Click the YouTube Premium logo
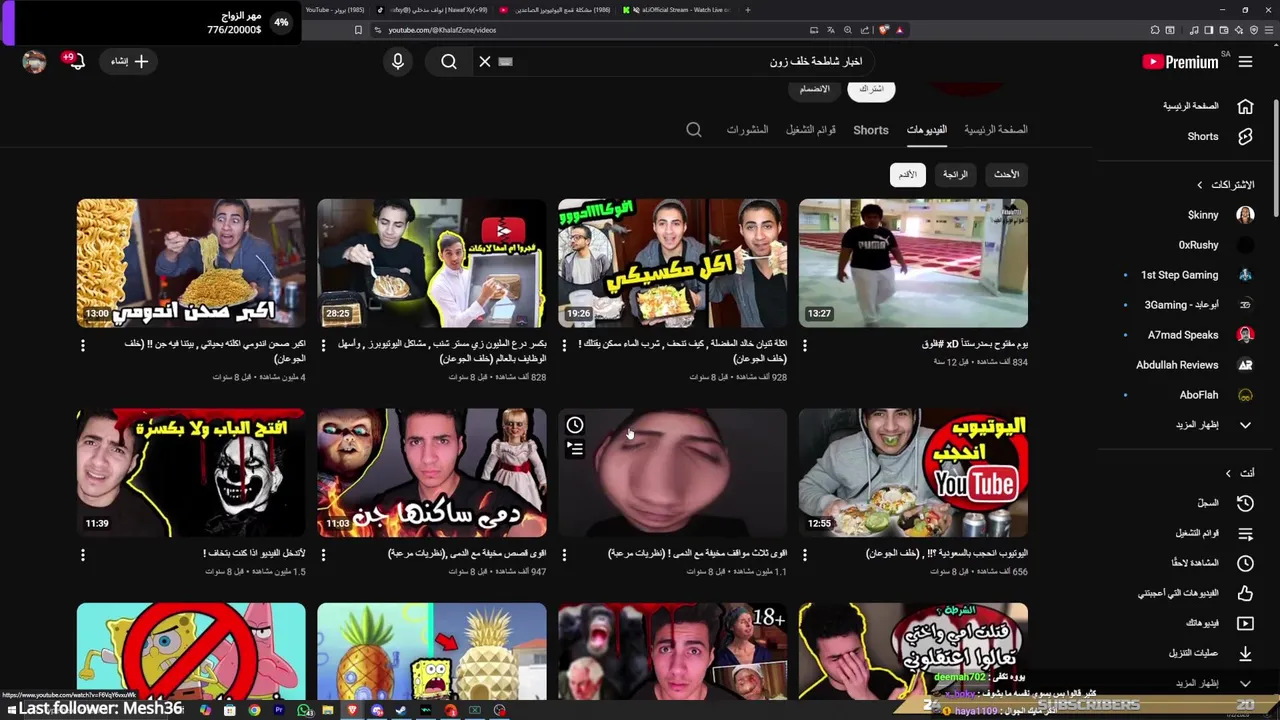The width and height of the screenshot is (1280, 720). (x=1181, y=62)
